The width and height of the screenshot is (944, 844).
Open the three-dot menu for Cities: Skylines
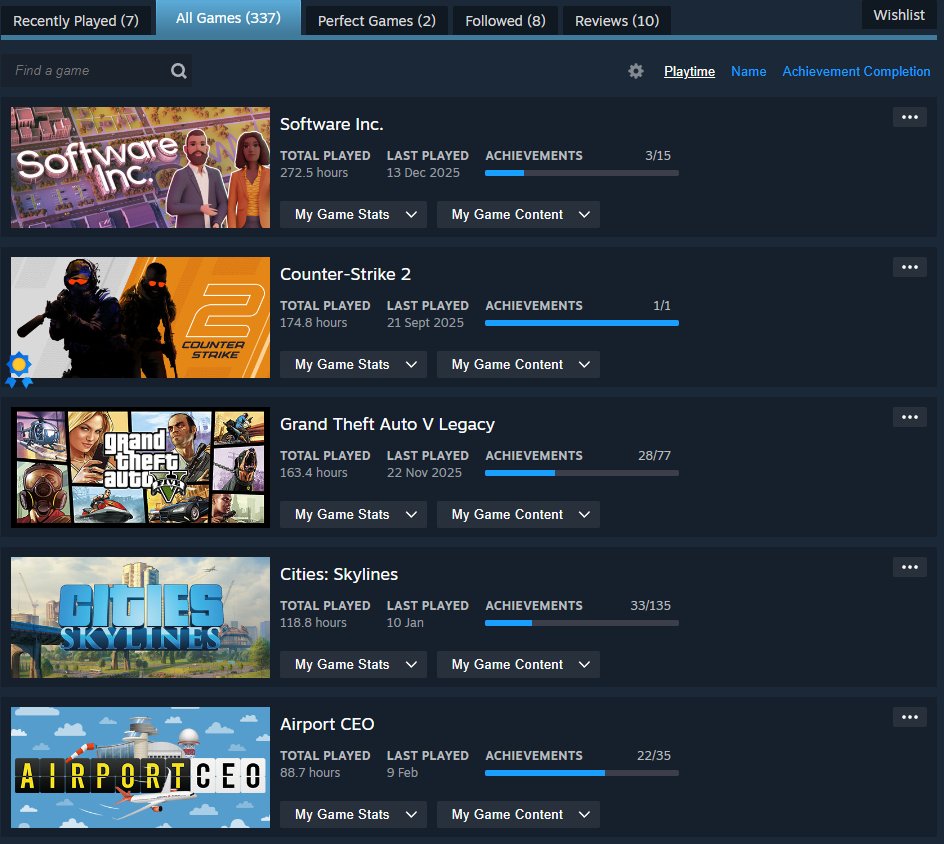click(910, 566)
